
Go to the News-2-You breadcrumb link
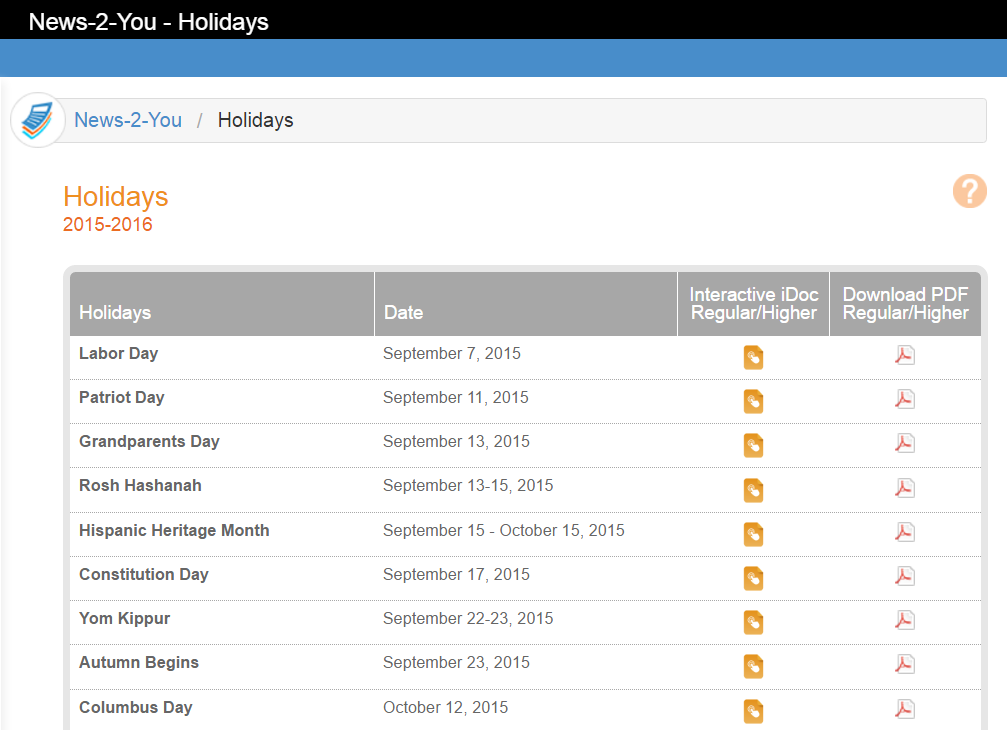(x=128, y=120)
